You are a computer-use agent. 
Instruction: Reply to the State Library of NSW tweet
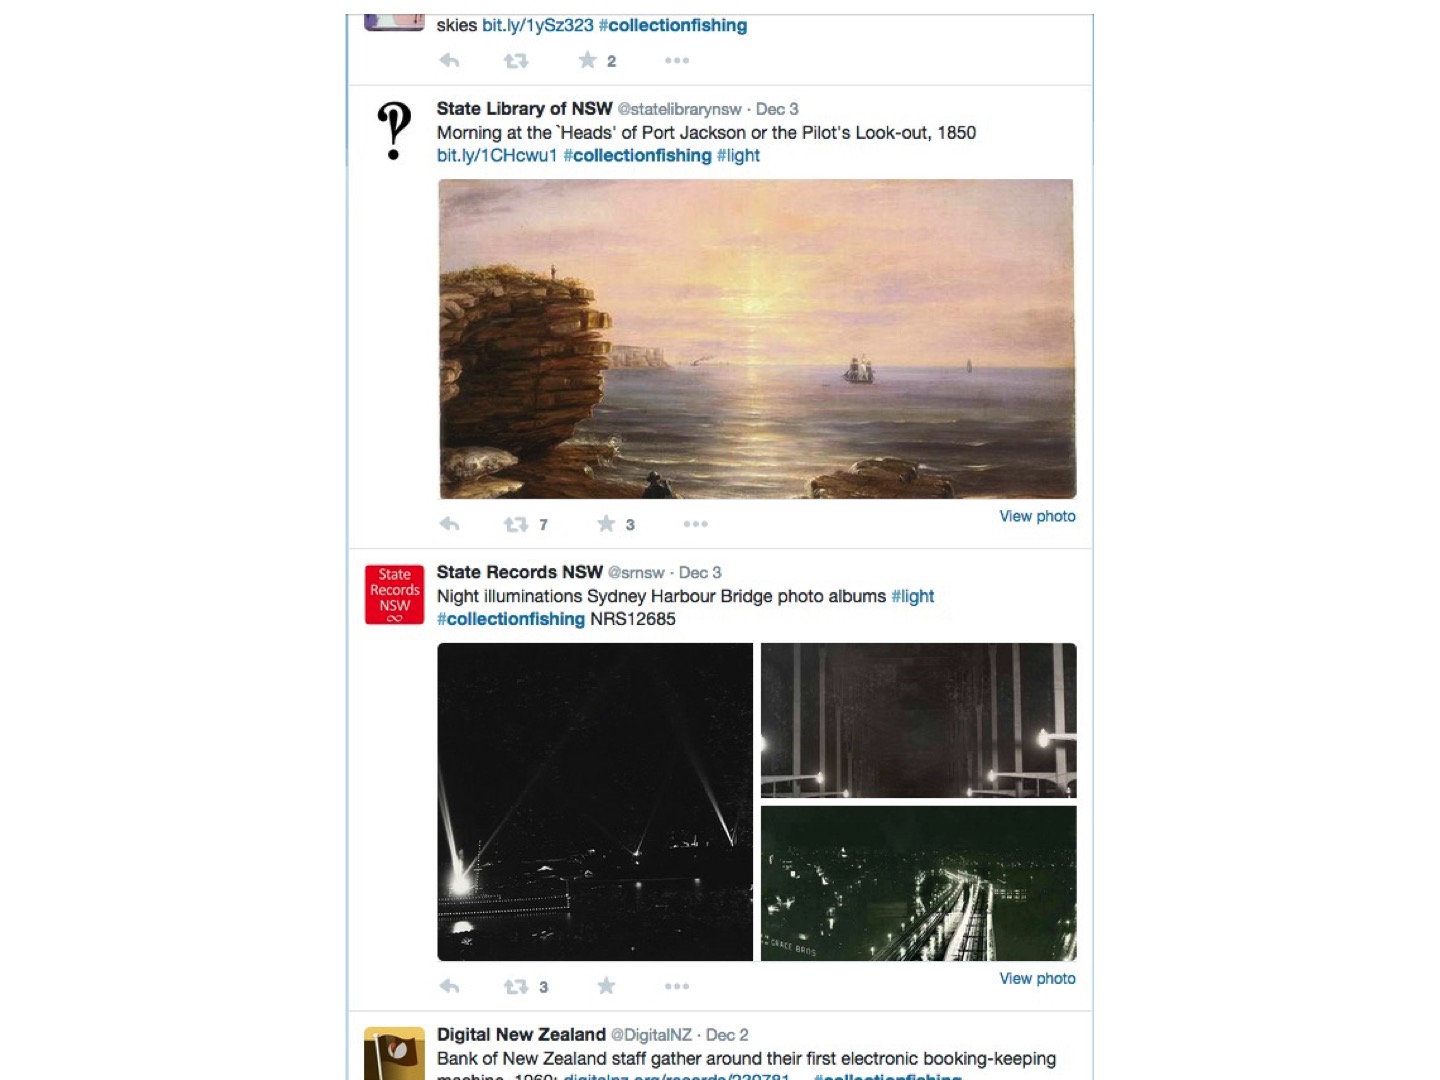(450, 524)
